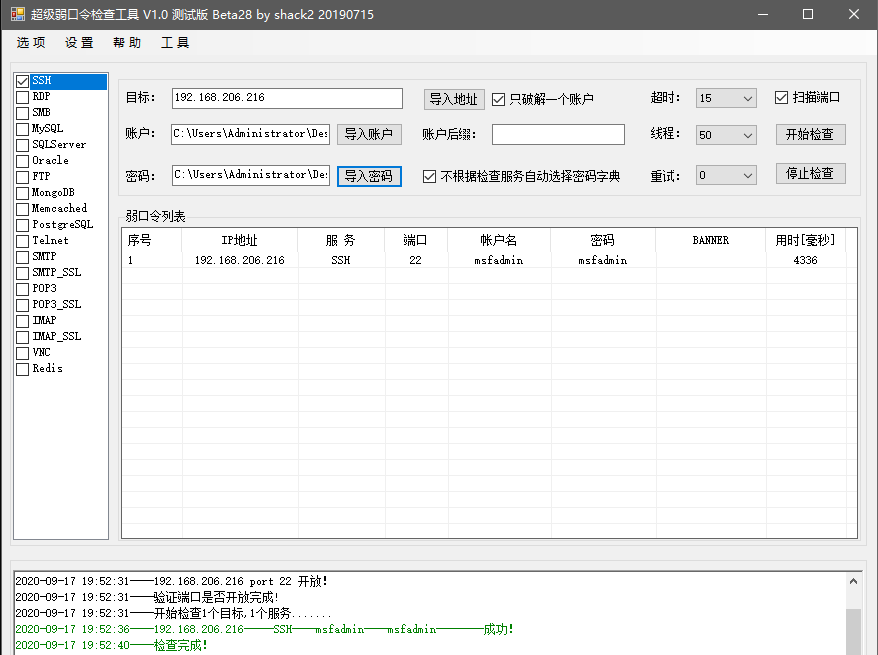This screenshot has height=655, width=878.
Task: Toggle 只破解一个账户 checkbox
Action: (x=498, y=100)
